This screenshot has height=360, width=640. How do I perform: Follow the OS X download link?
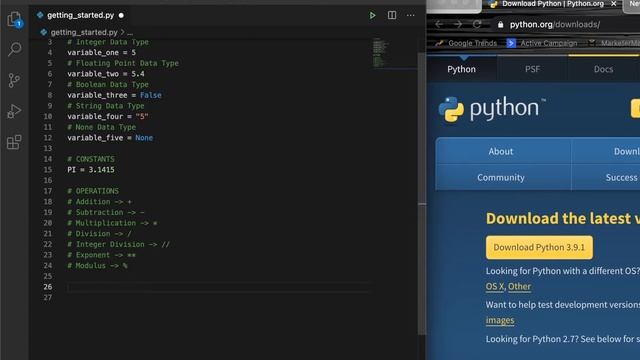[495, 287]
